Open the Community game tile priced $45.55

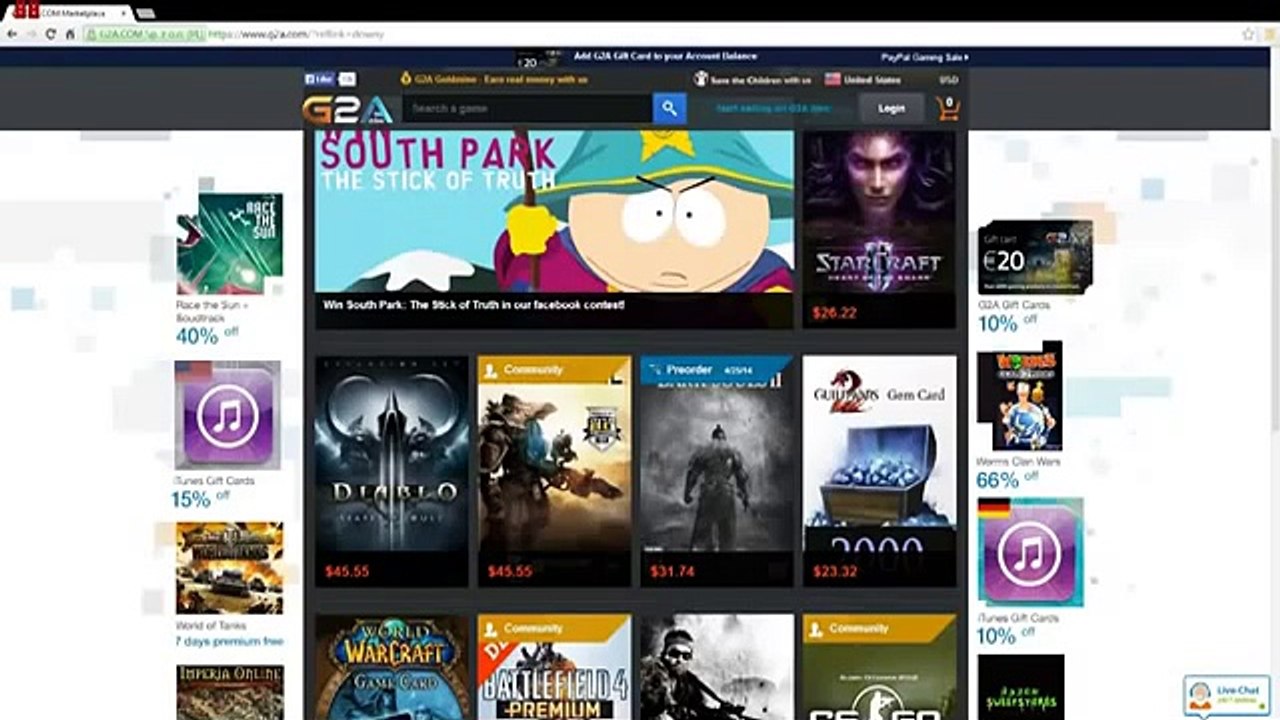click(554, 471)
